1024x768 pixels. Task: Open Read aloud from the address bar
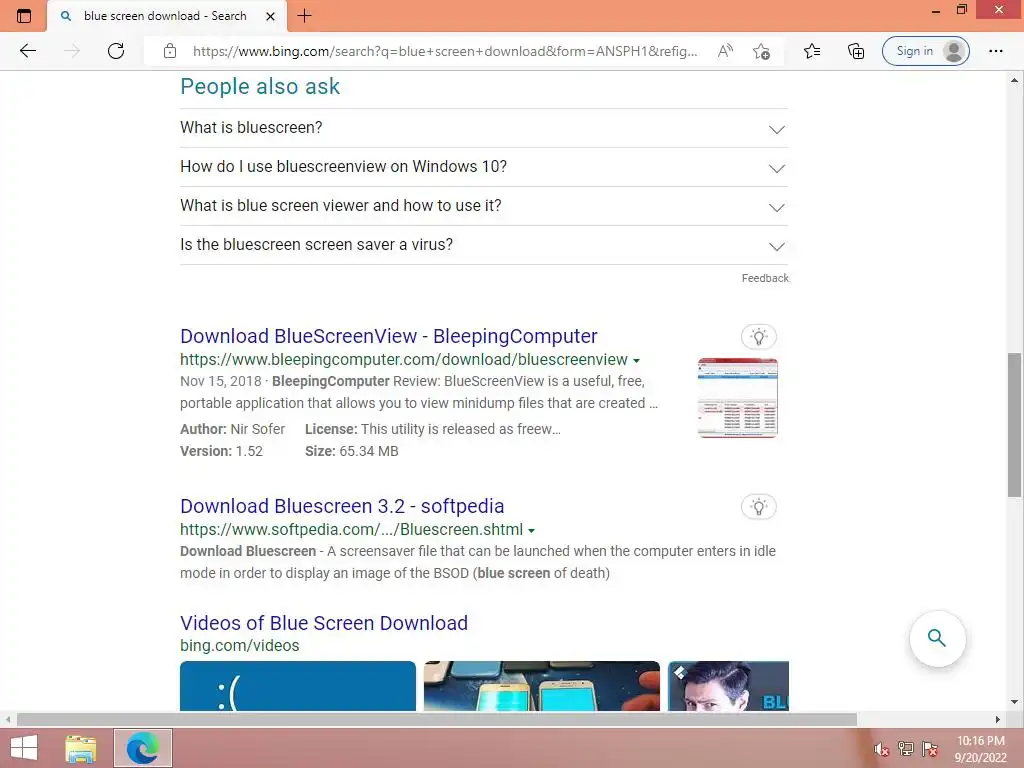[725, 51]
